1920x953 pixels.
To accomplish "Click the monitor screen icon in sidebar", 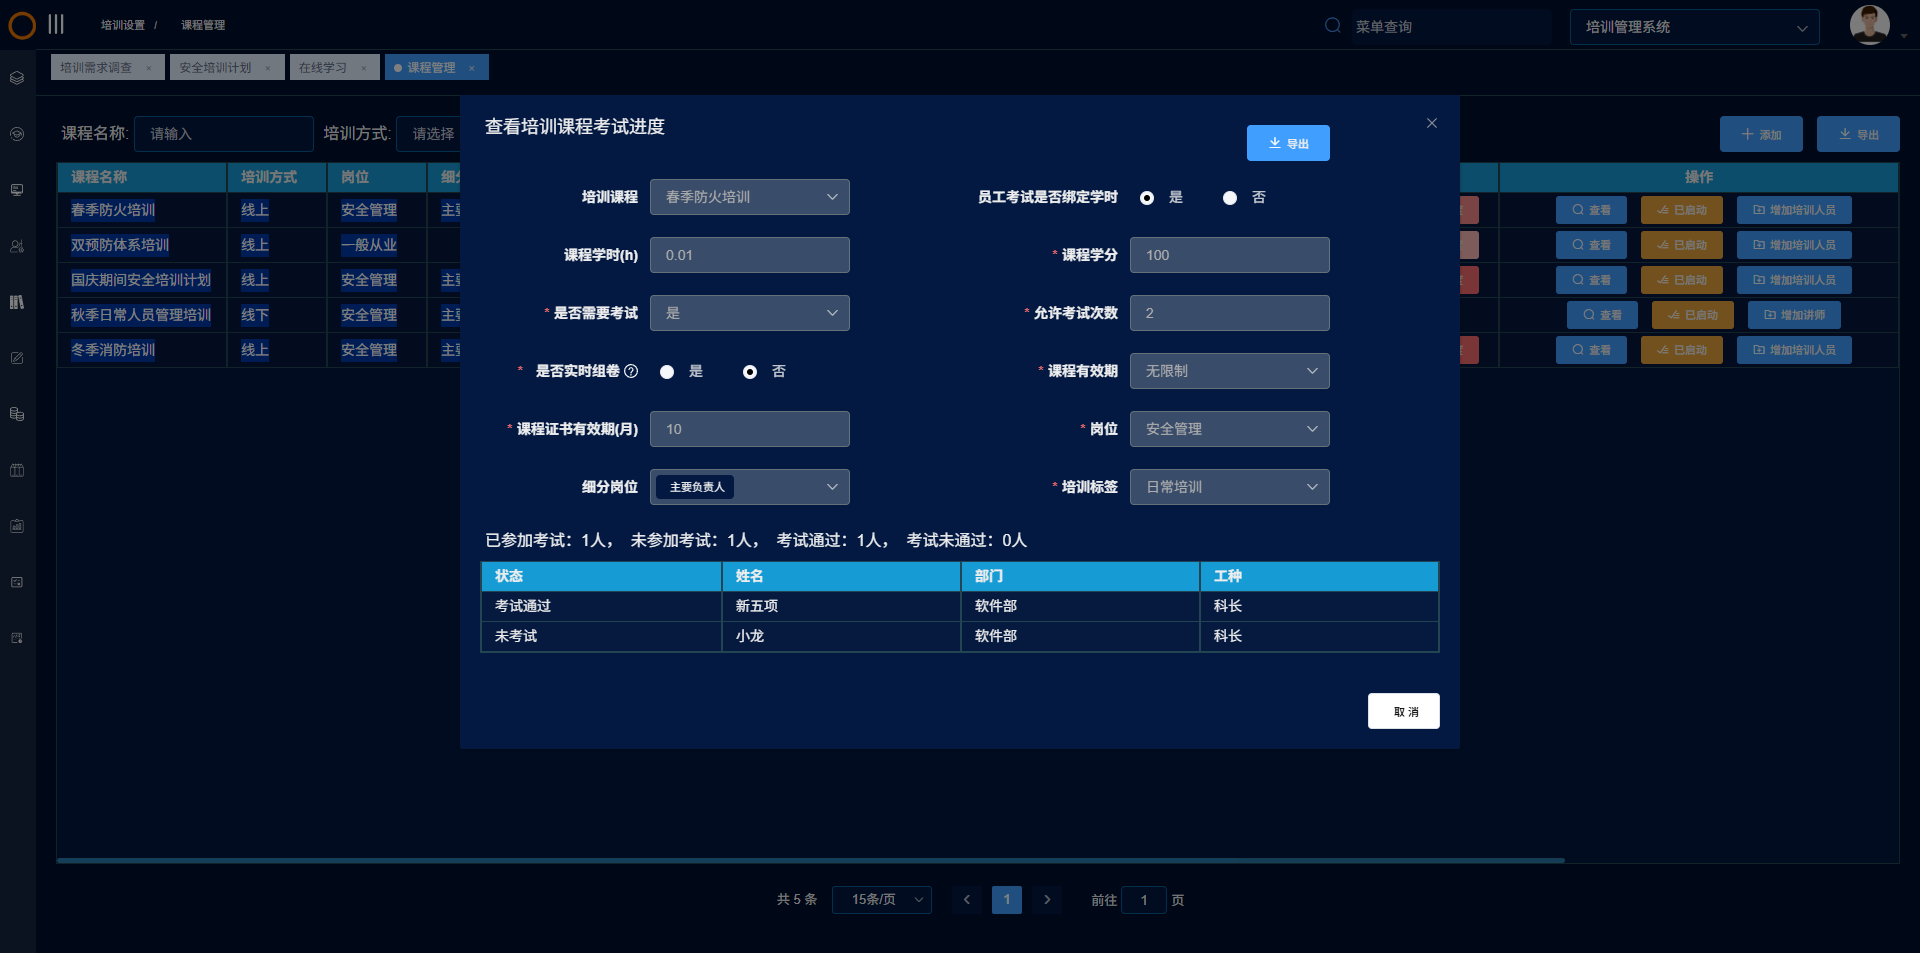I will coord(16,190).
